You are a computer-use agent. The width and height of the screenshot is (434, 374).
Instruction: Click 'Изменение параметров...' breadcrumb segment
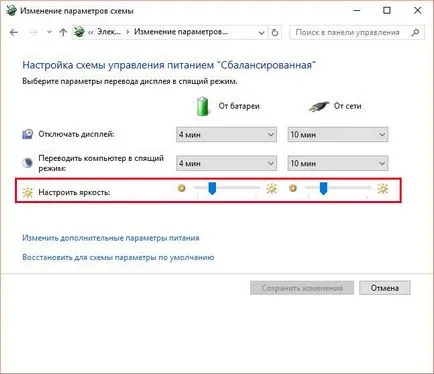[x=181, y=32]
